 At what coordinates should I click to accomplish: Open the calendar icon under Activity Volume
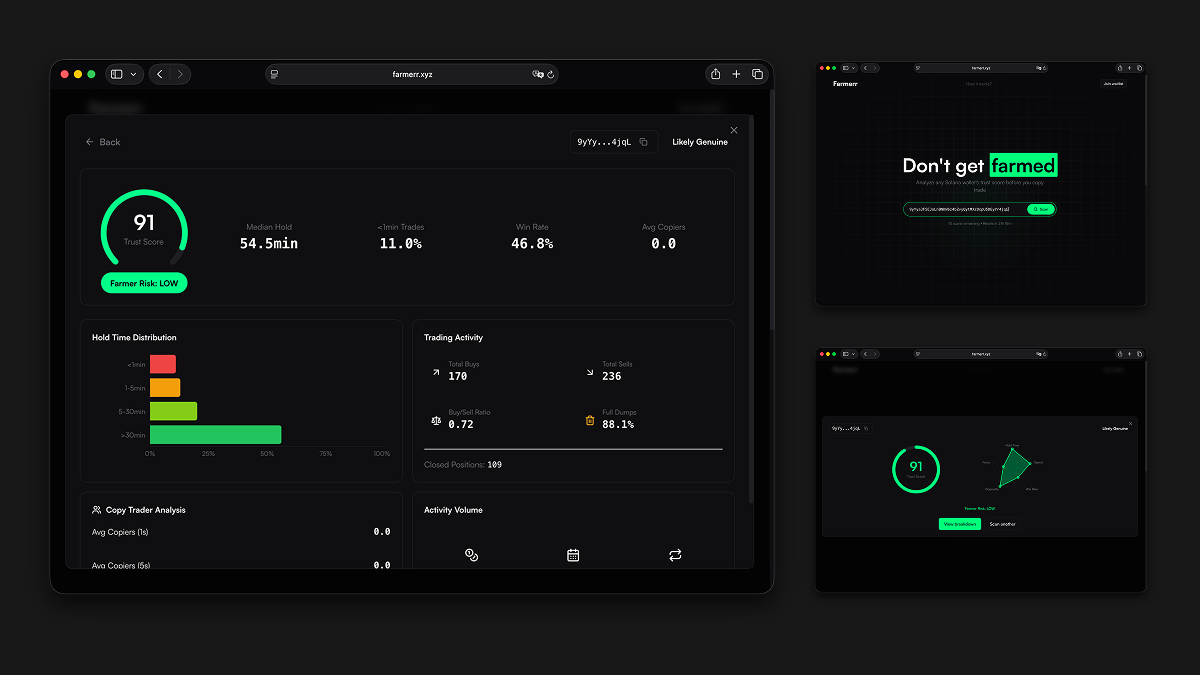573,555
